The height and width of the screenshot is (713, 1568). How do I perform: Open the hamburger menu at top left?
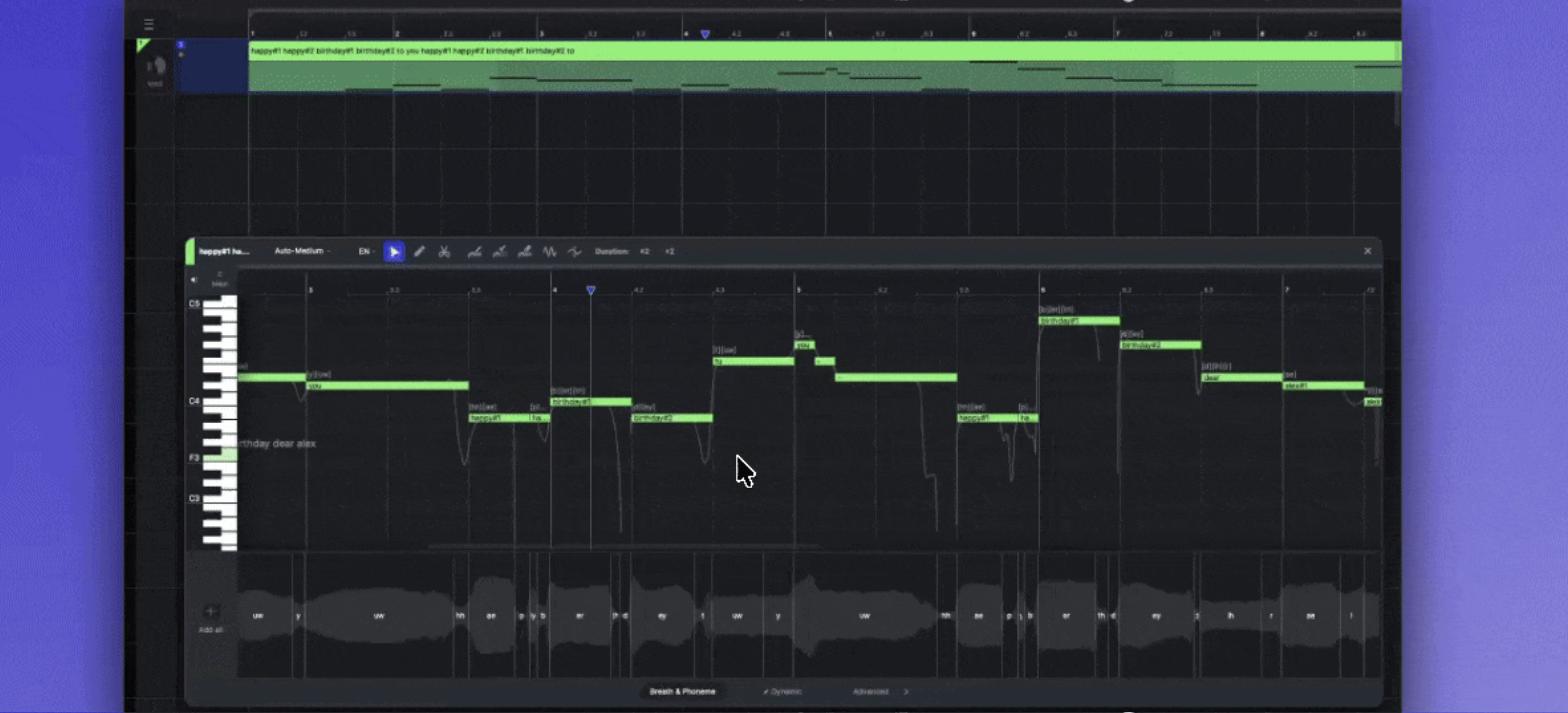[149, 24]
